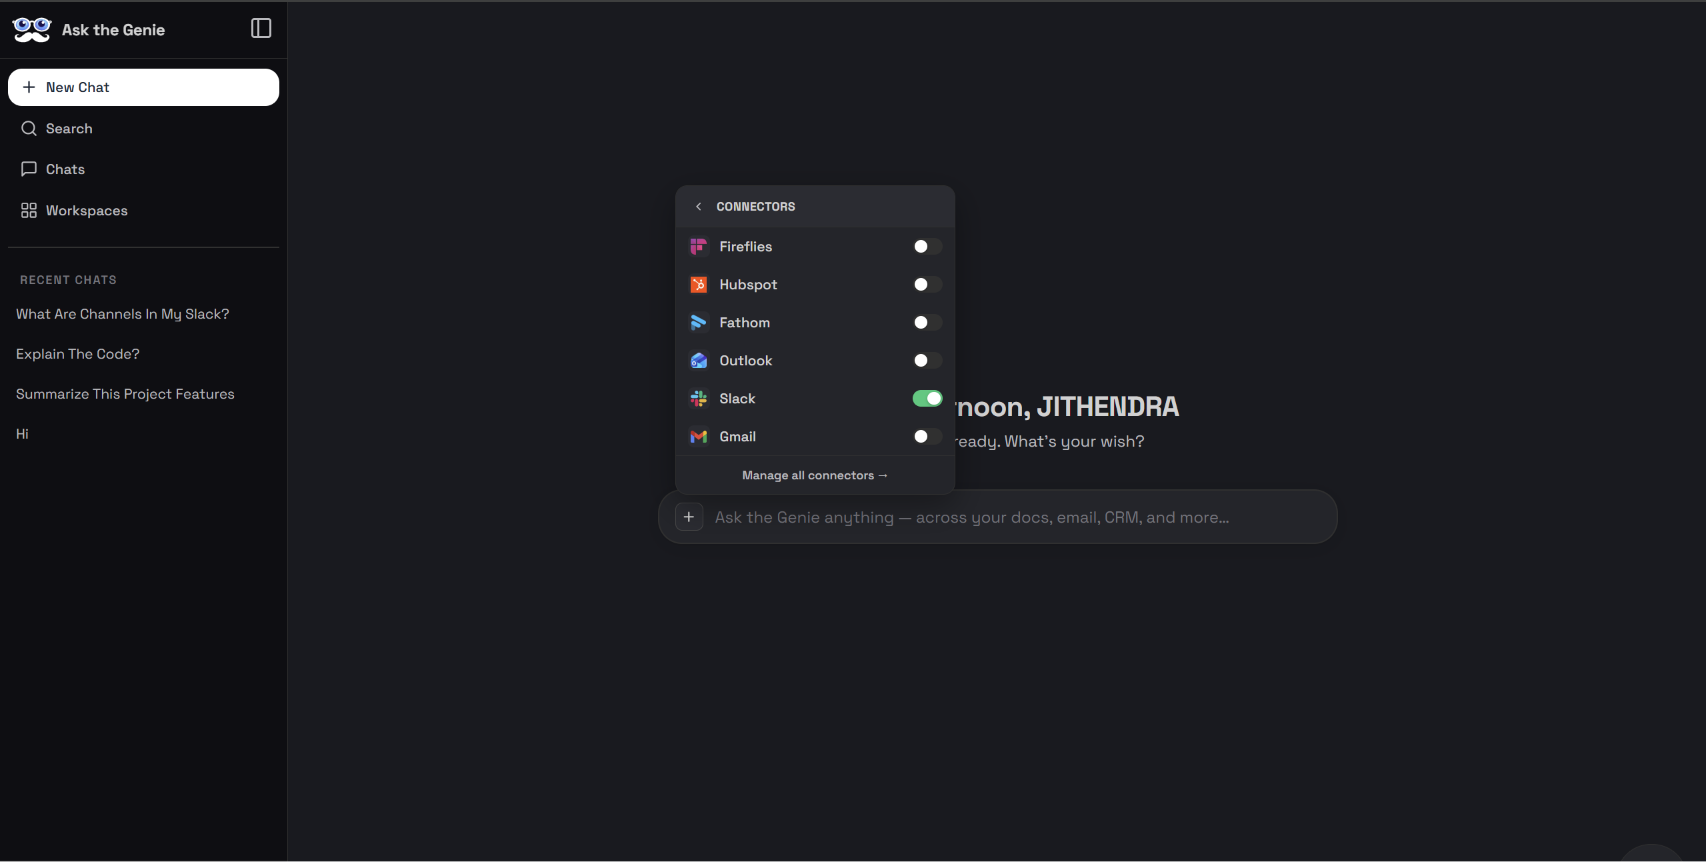Open Search in the sidebar

pyautogui.click(x=143, y=129)
